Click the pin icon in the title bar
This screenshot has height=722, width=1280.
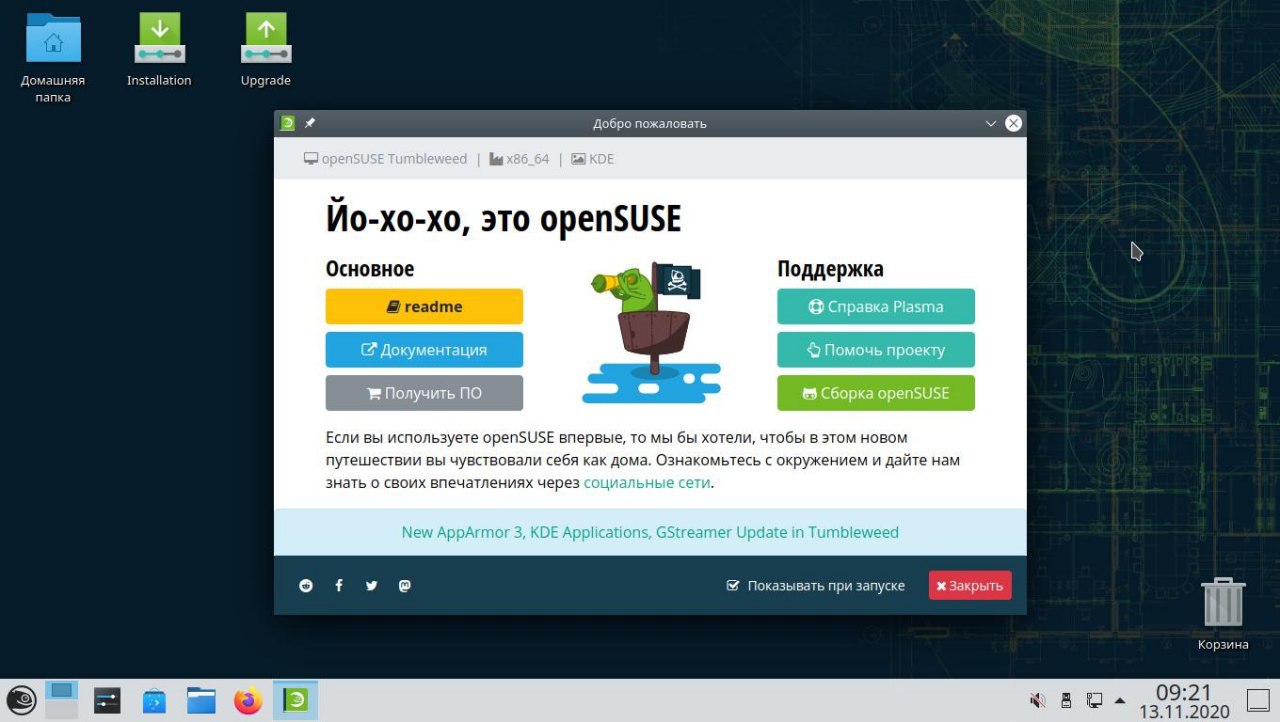click(x=310, y=123)
